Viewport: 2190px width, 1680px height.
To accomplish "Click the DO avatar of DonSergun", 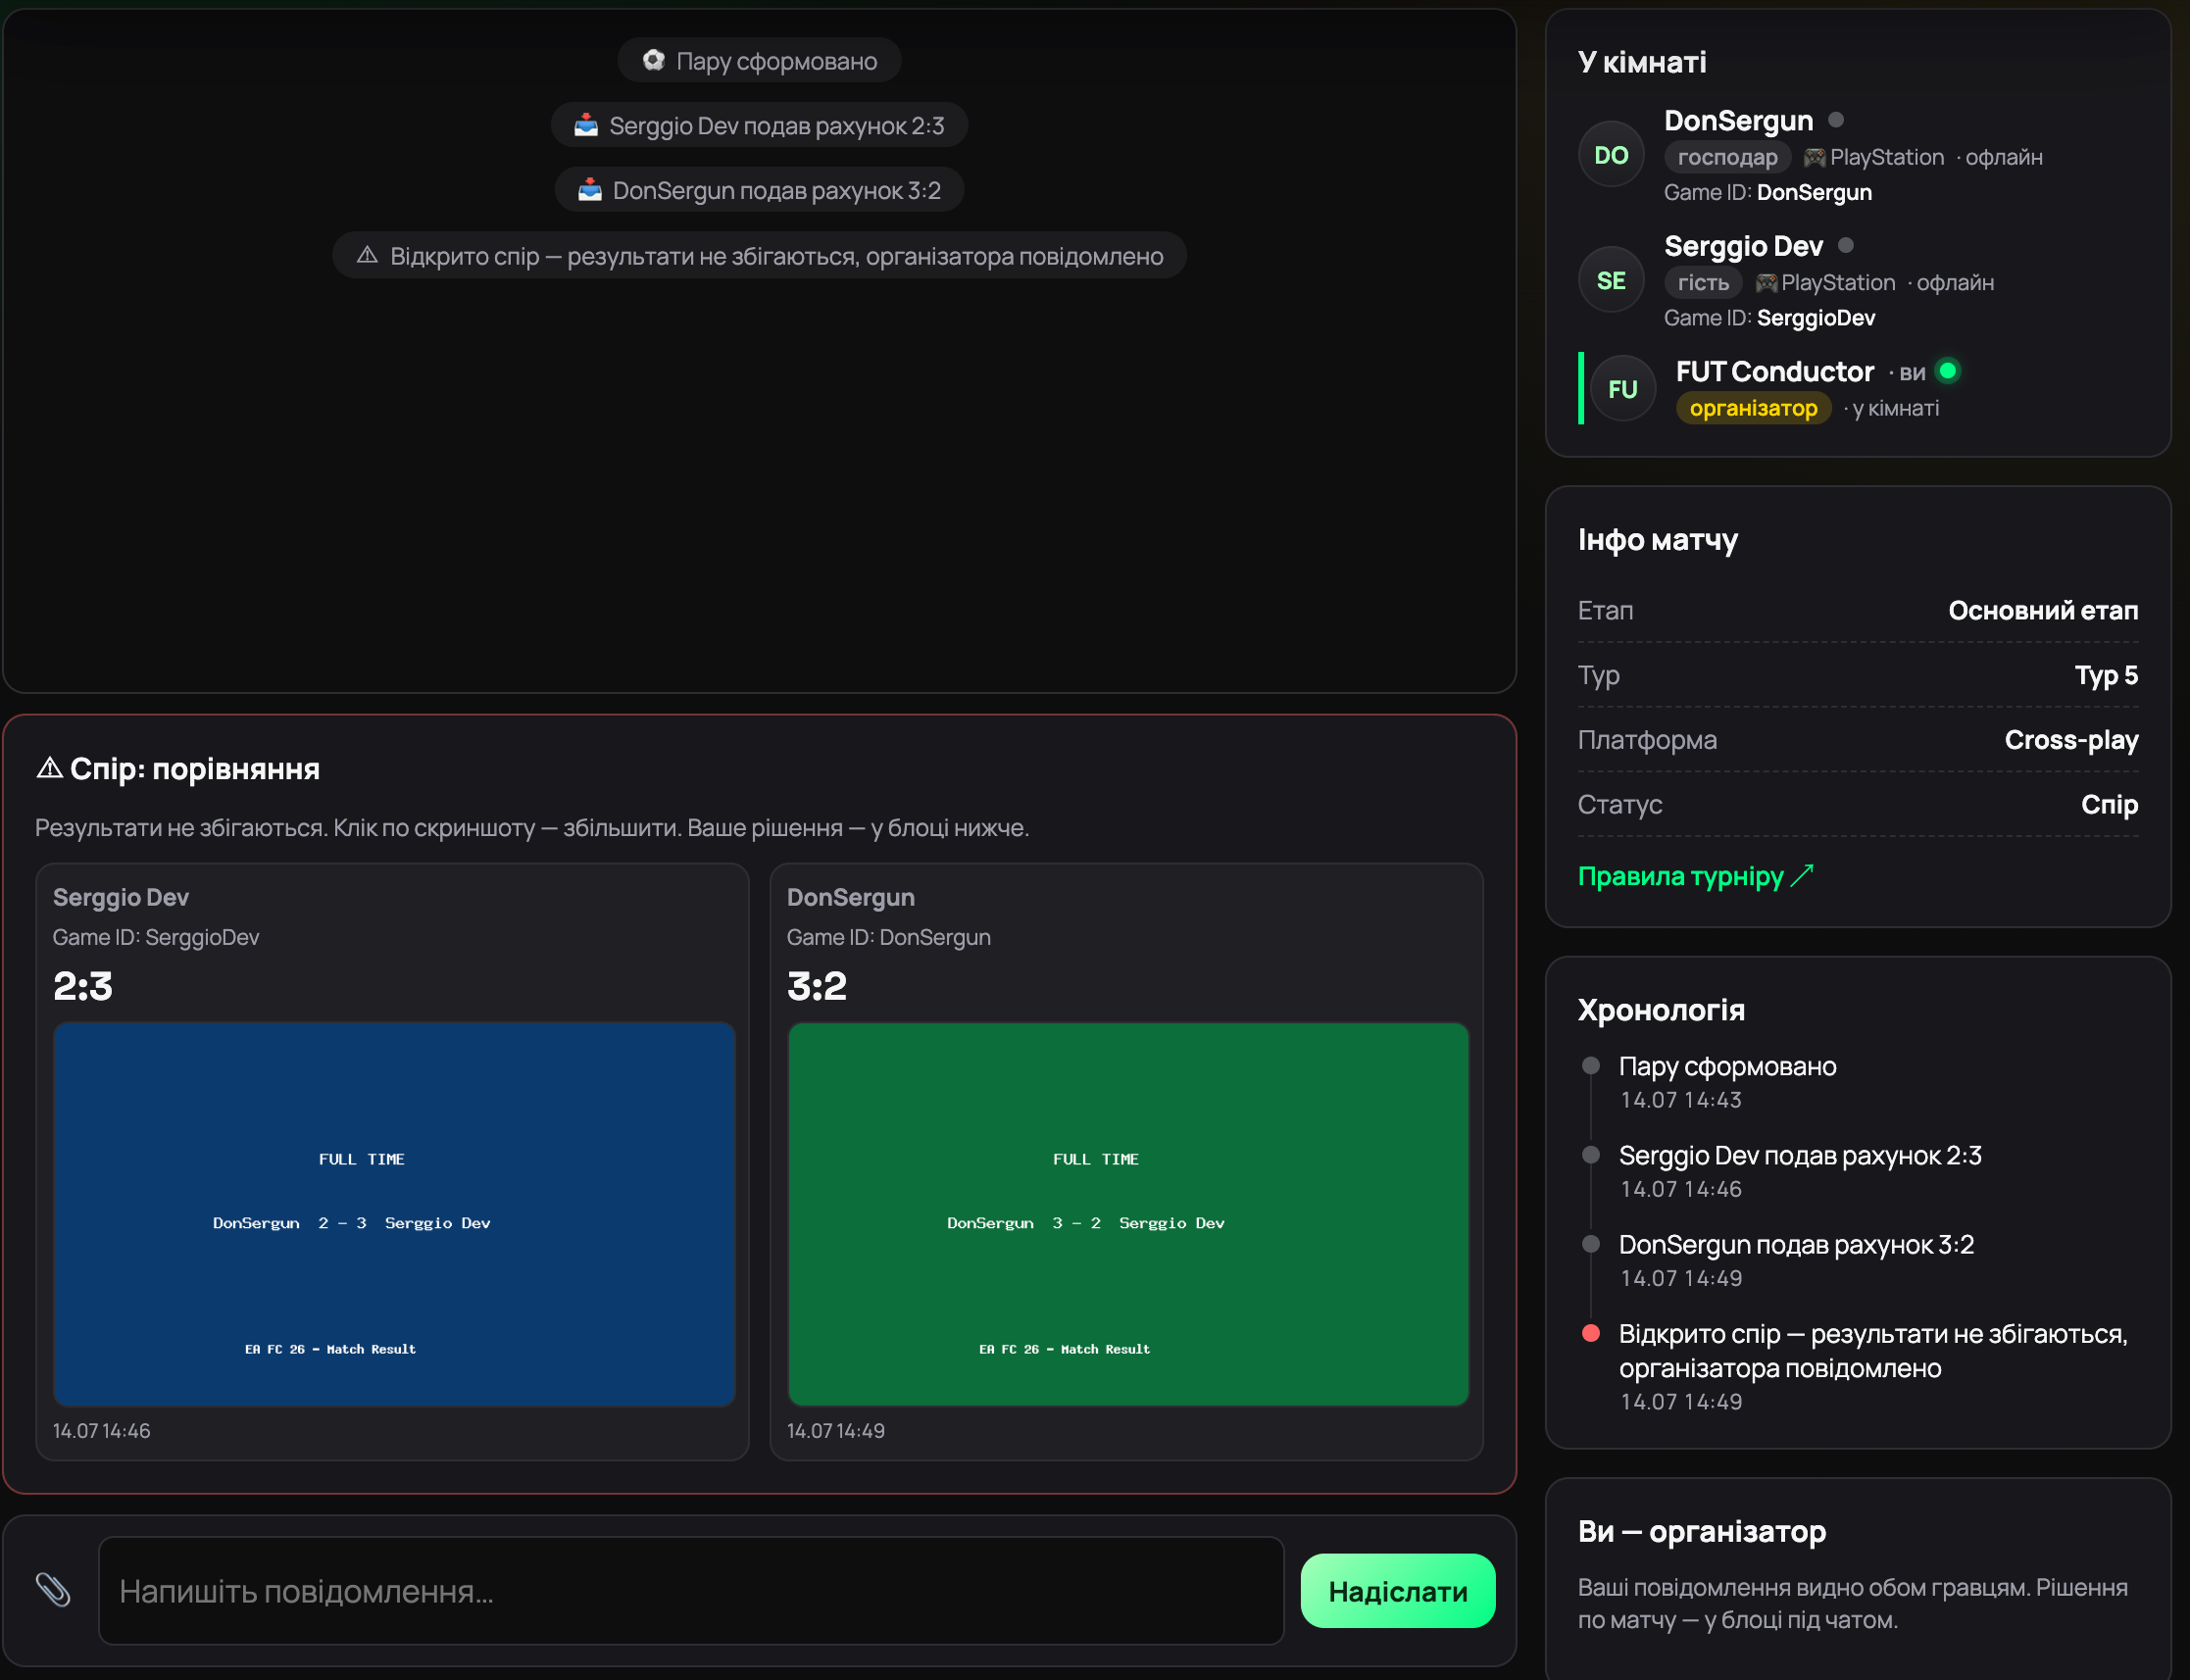I will click(x=1611, y=155).
